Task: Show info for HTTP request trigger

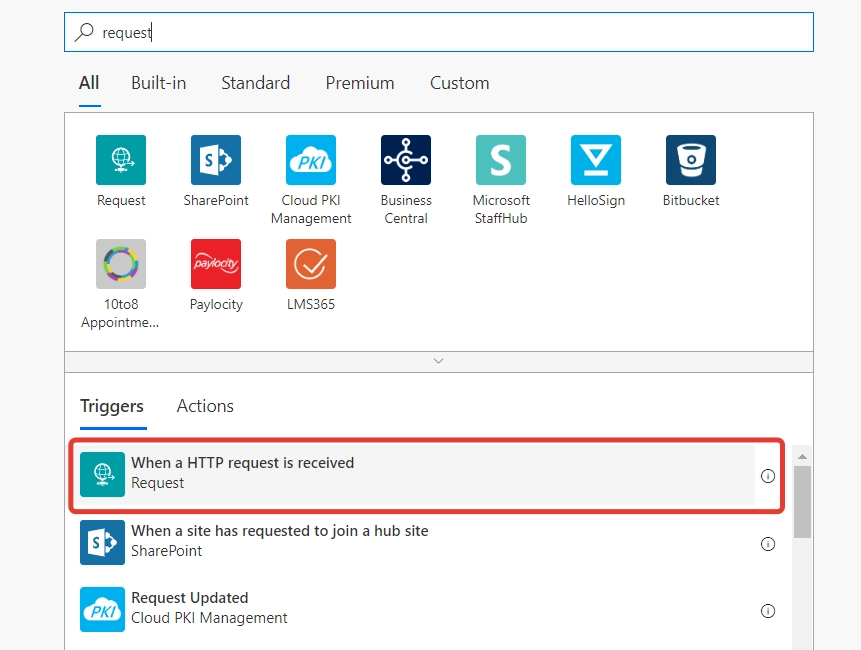Action: pyautogui.click(x=768, y=476)
